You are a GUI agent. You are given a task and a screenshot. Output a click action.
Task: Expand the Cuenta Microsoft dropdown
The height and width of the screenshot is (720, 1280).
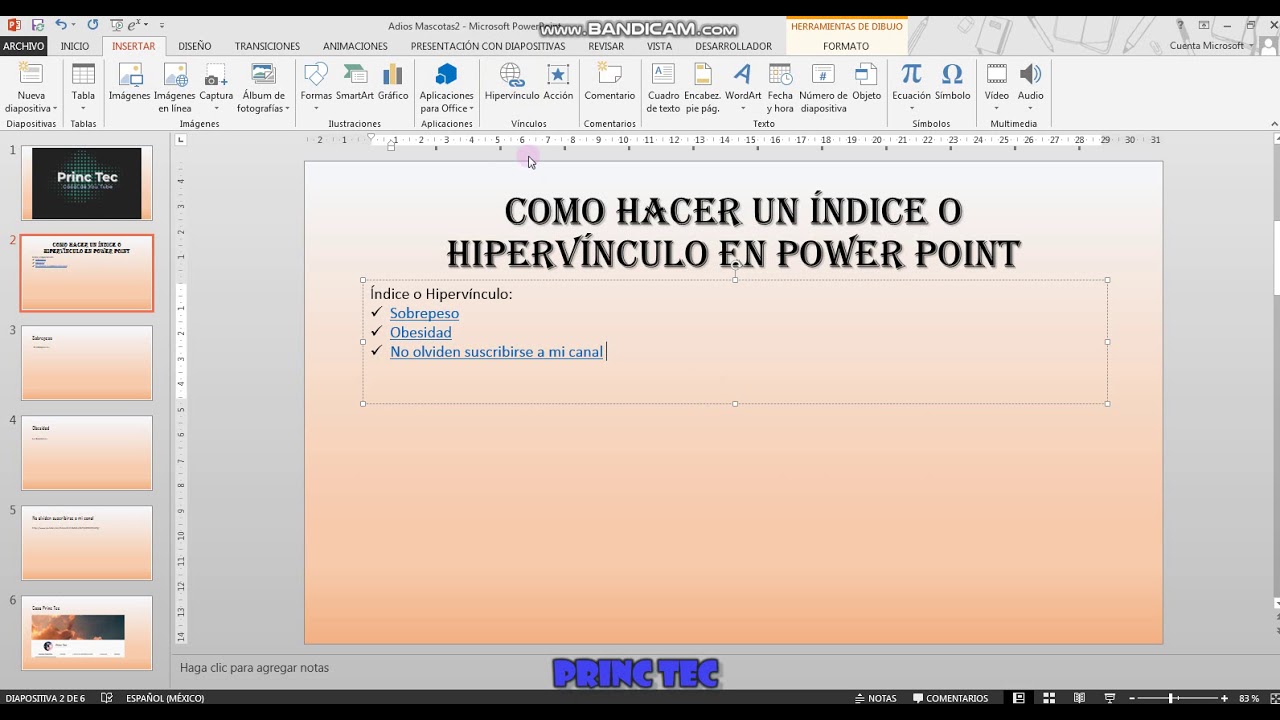(1251, 46)
